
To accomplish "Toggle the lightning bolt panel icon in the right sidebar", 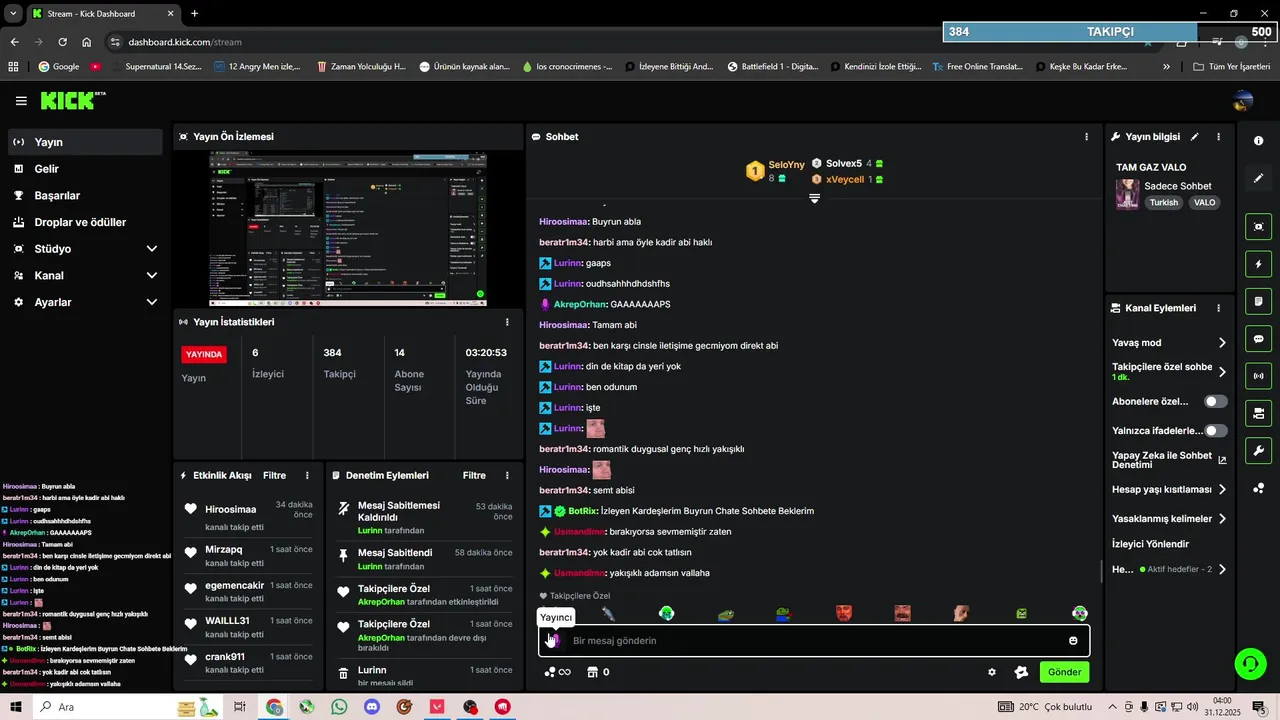I will pos(1258,264).
